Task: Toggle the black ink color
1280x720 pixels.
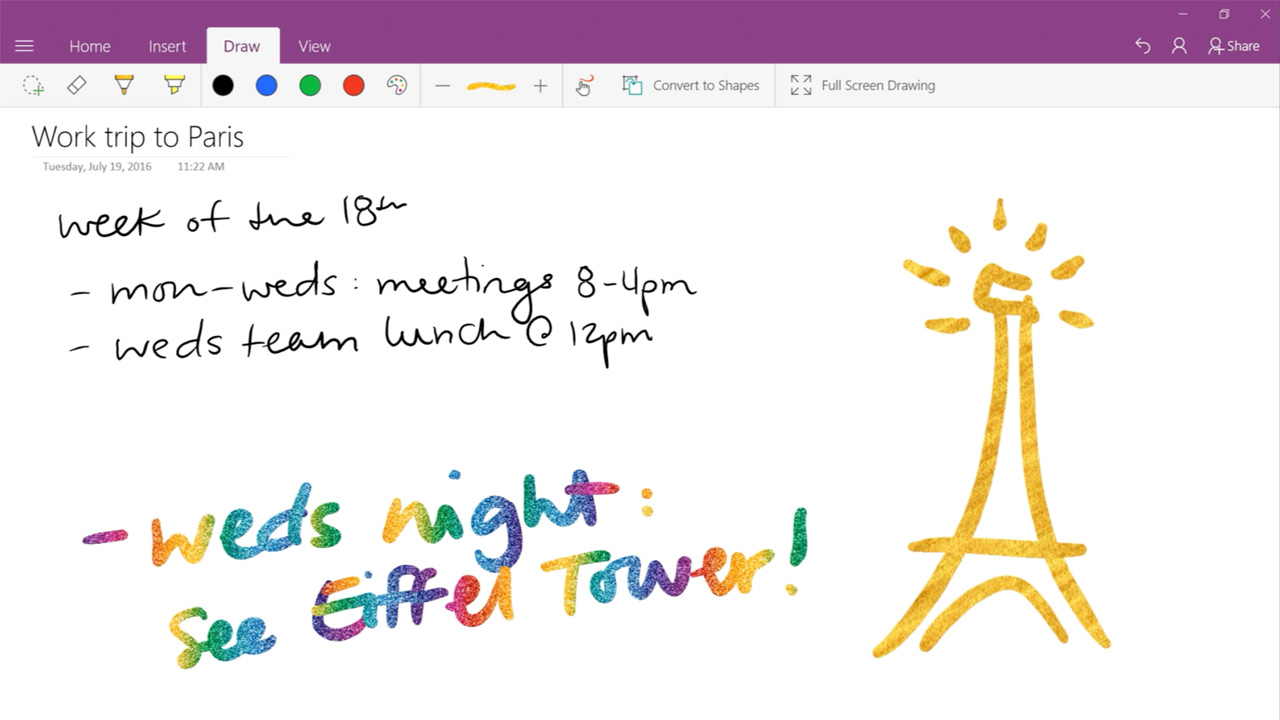Action: (222, 85)
